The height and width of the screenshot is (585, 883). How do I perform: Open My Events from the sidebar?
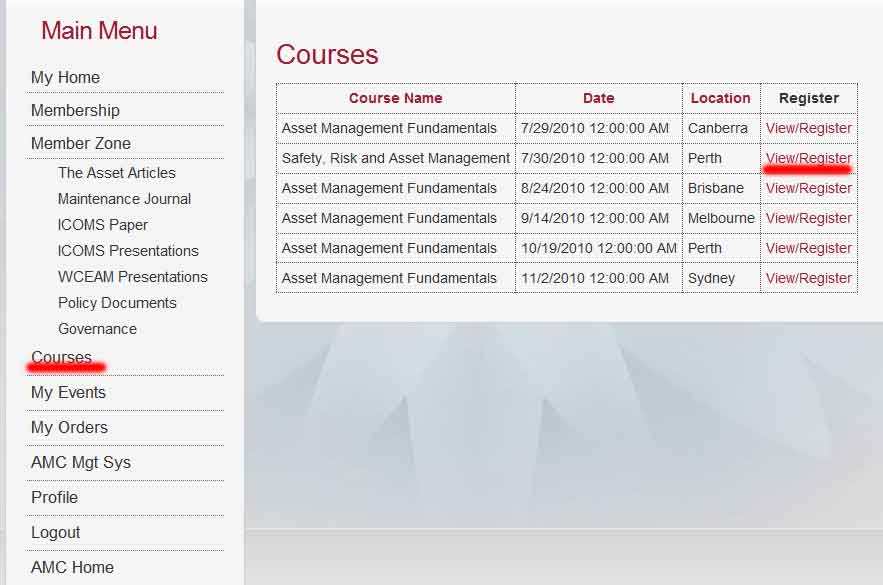(x=68, y=392)
